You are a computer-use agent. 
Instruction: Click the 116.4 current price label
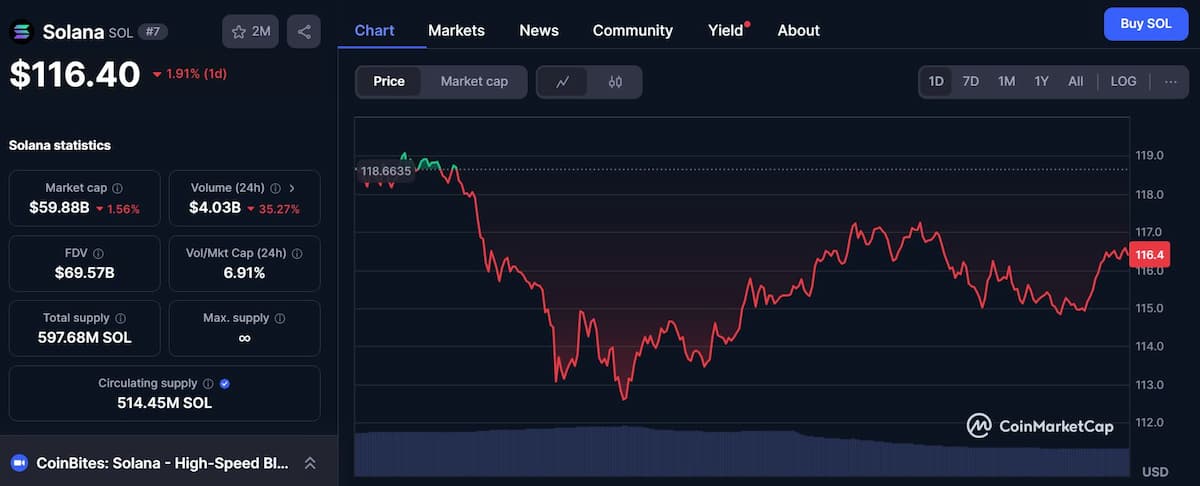click(1145, 256)
